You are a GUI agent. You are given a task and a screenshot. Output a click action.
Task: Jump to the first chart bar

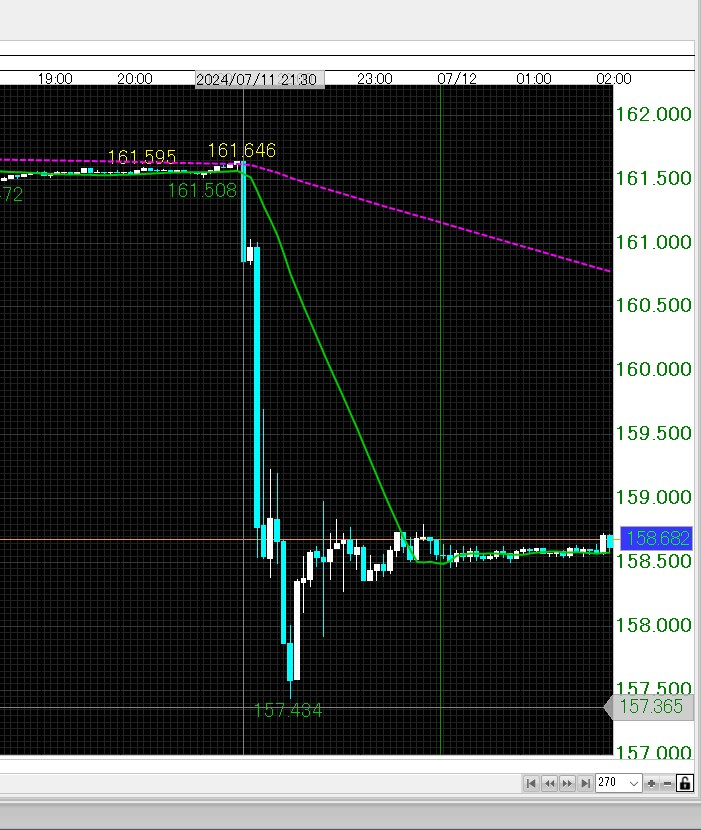531,783
